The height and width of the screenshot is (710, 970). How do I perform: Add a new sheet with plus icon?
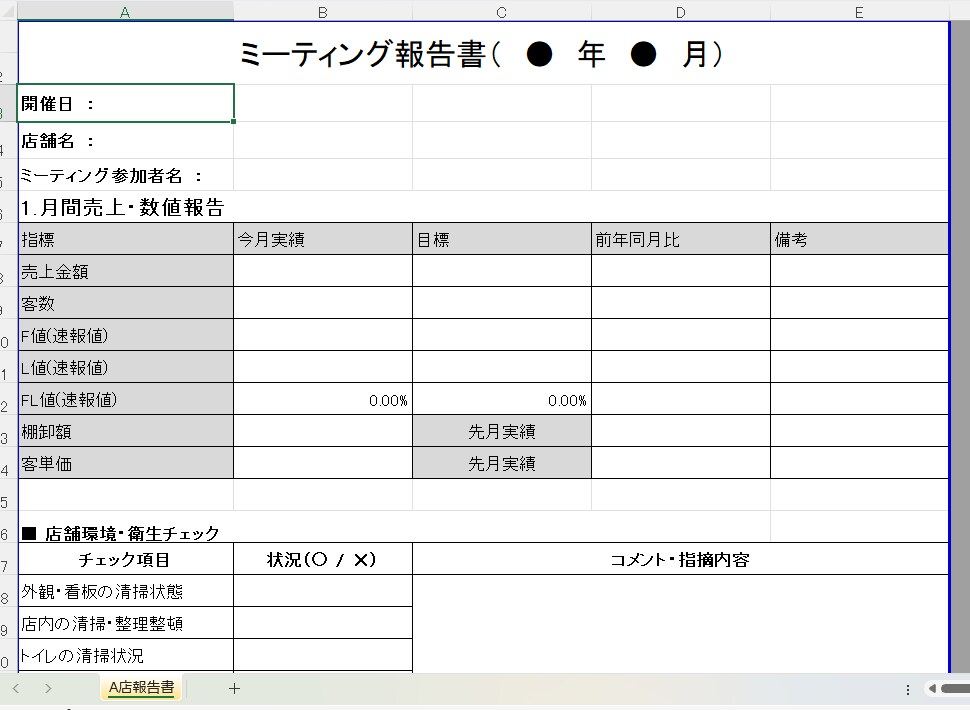(234, 688)
